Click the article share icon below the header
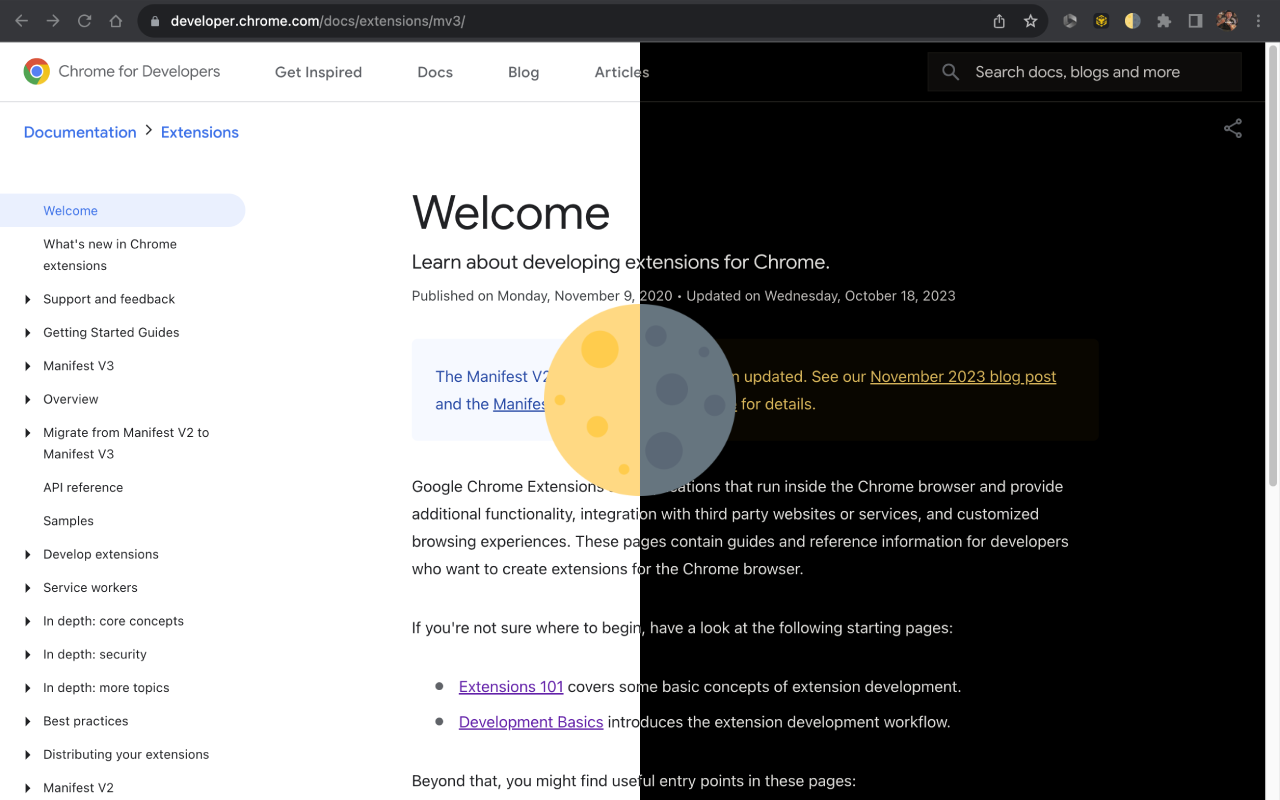Viewport: 1280px width, 800px height. click(1233, 128)
